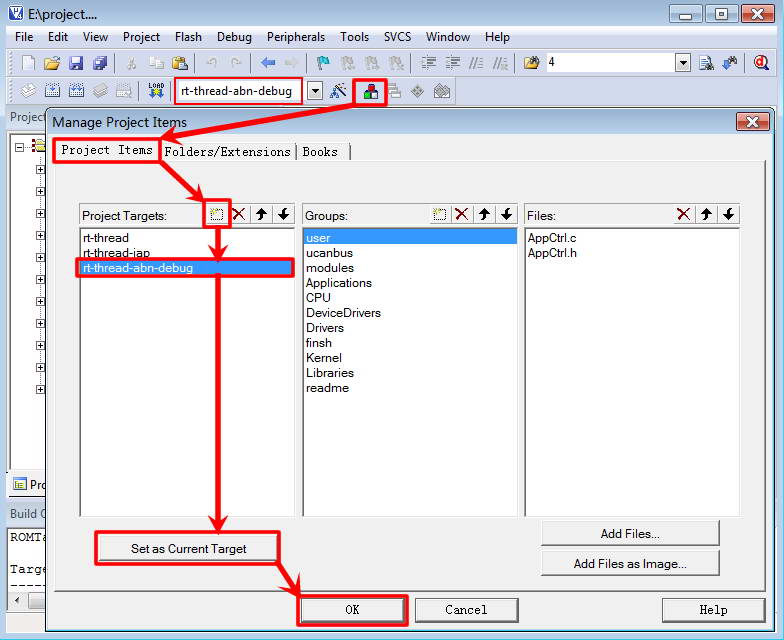Open the target selection dropdown arrow

click(x=315, y=91)
